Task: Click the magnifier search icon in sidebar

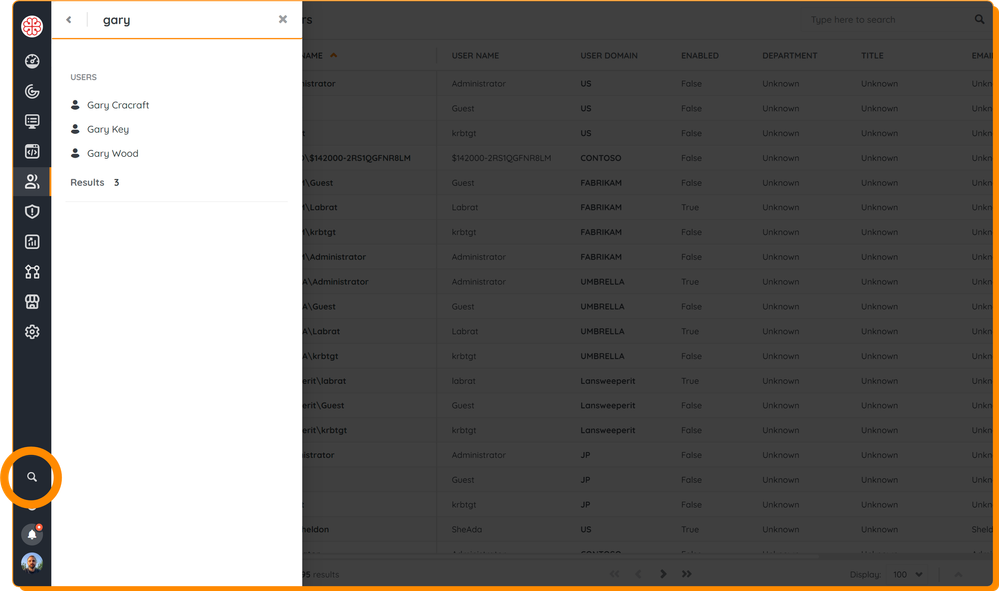Action: (32, 477)
